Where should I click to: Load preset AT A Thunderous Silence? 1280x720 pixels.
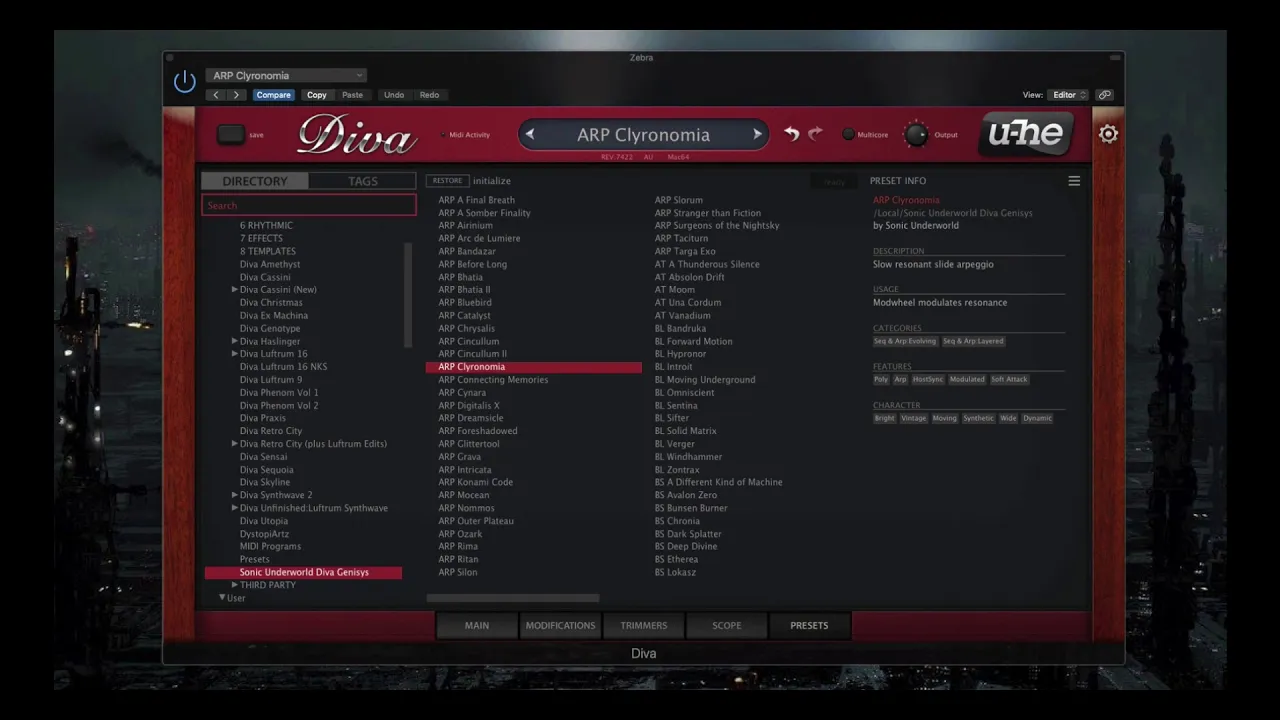pyautogui.click(x=707, y=265)
